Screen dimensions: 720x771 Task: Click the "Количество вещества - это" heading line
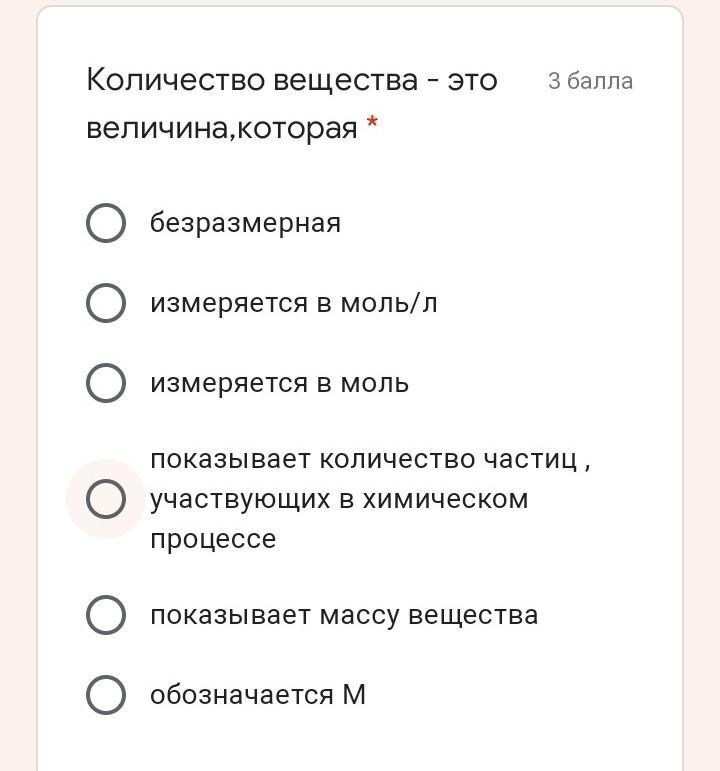click(x=291, y=80)
